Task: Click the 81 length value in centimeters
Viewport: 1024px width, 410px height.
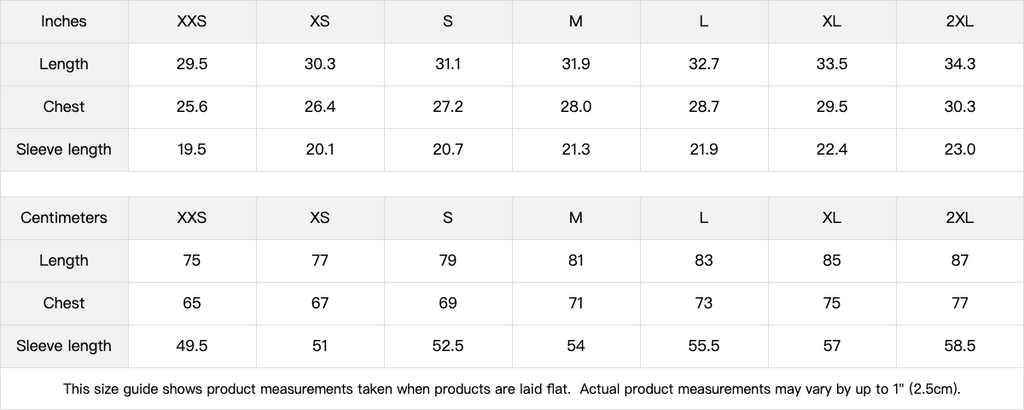Action: 576,261
